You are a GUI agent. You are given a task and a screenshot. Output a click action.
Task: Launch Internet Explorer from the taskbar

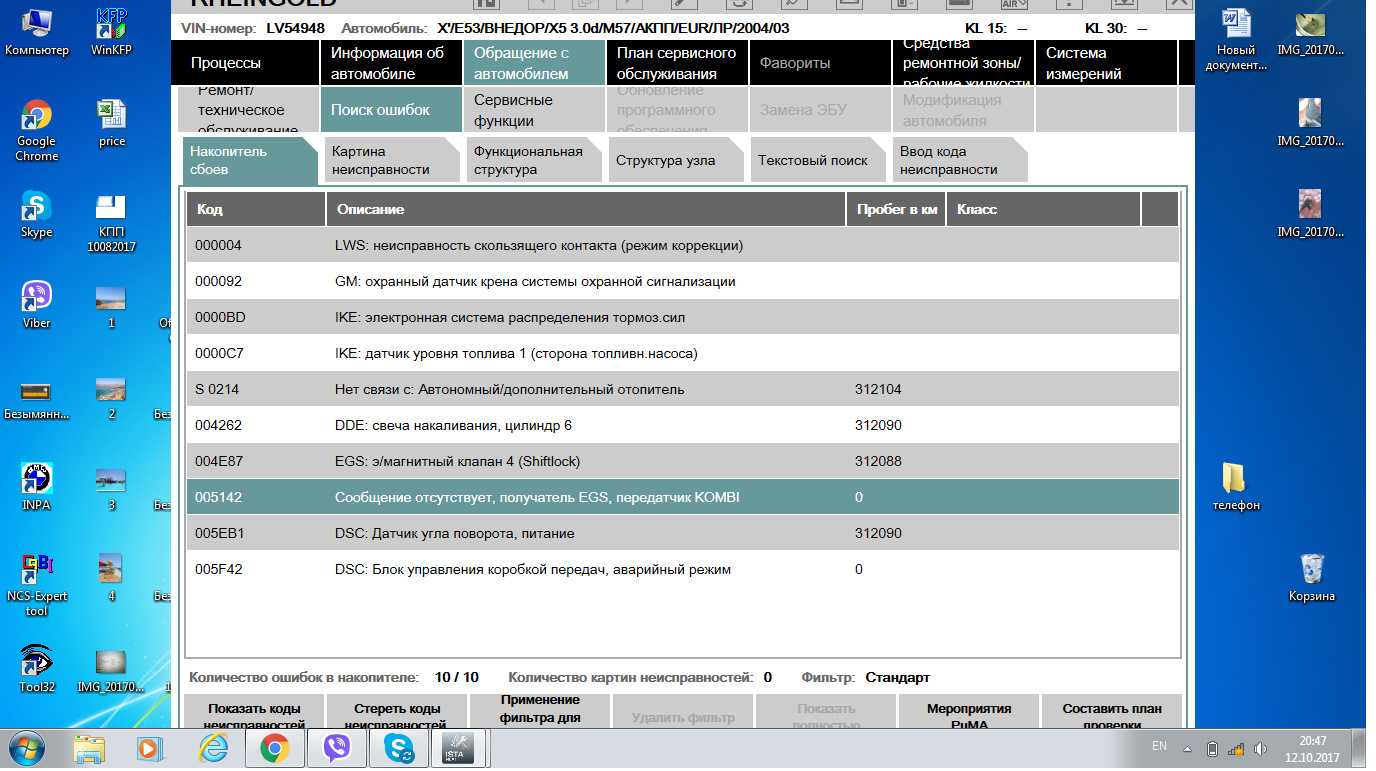[213, 748]
